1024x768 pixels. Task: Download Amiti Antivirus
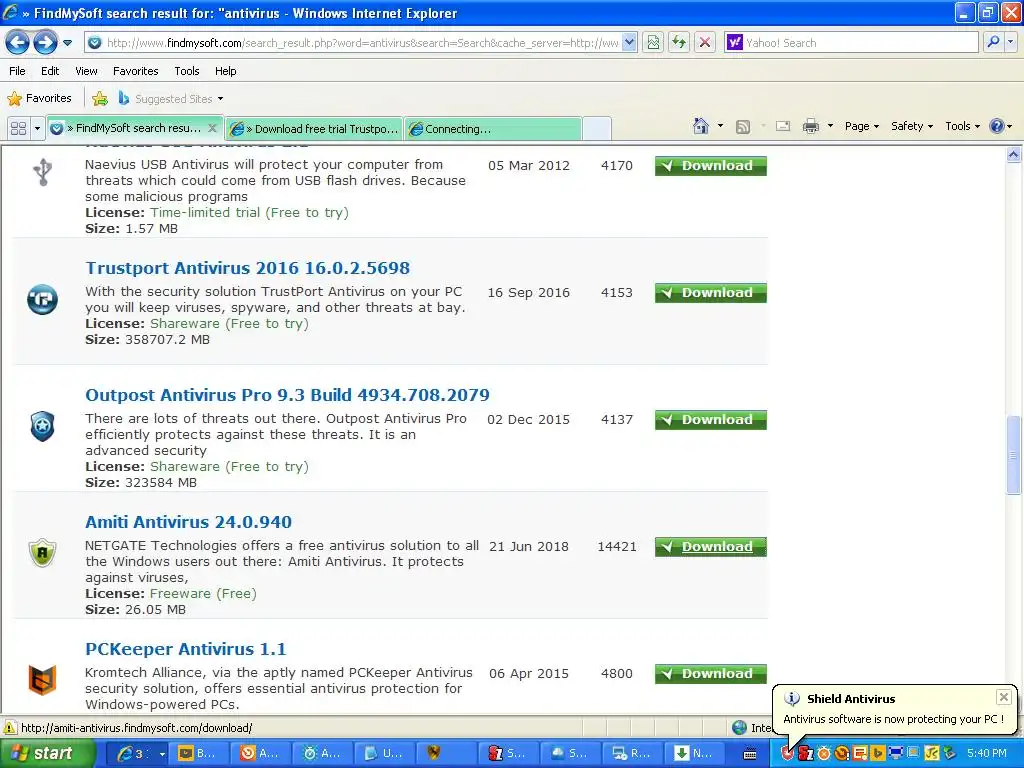[x=711, y=547]
